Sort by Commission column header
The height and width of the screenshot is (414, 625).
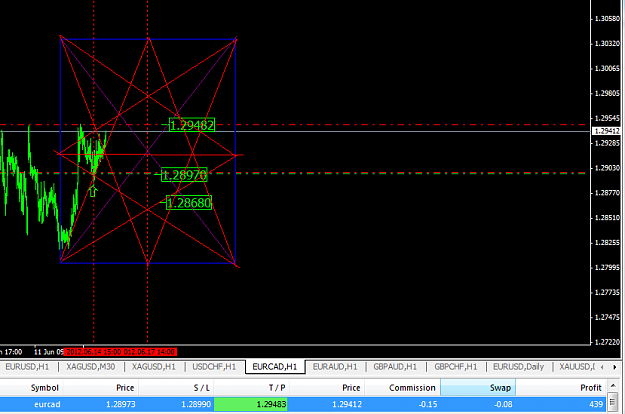point(412,388)
